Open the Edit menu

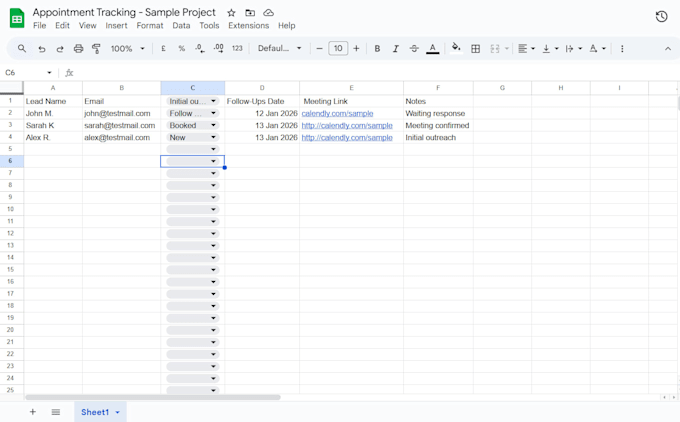(x=62, y=26)
